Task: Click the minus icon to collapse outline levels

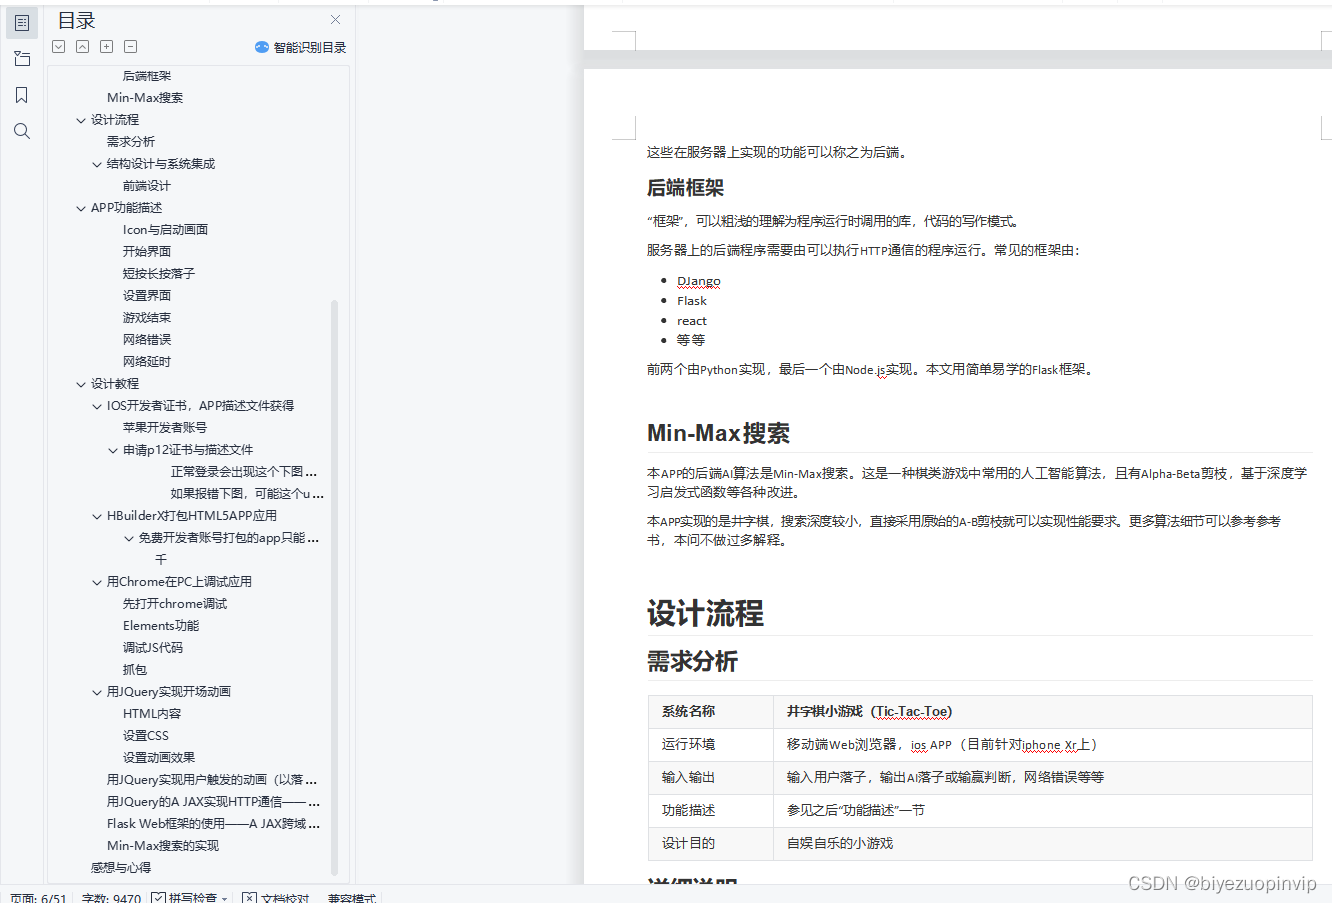Action: click(130, 46)
